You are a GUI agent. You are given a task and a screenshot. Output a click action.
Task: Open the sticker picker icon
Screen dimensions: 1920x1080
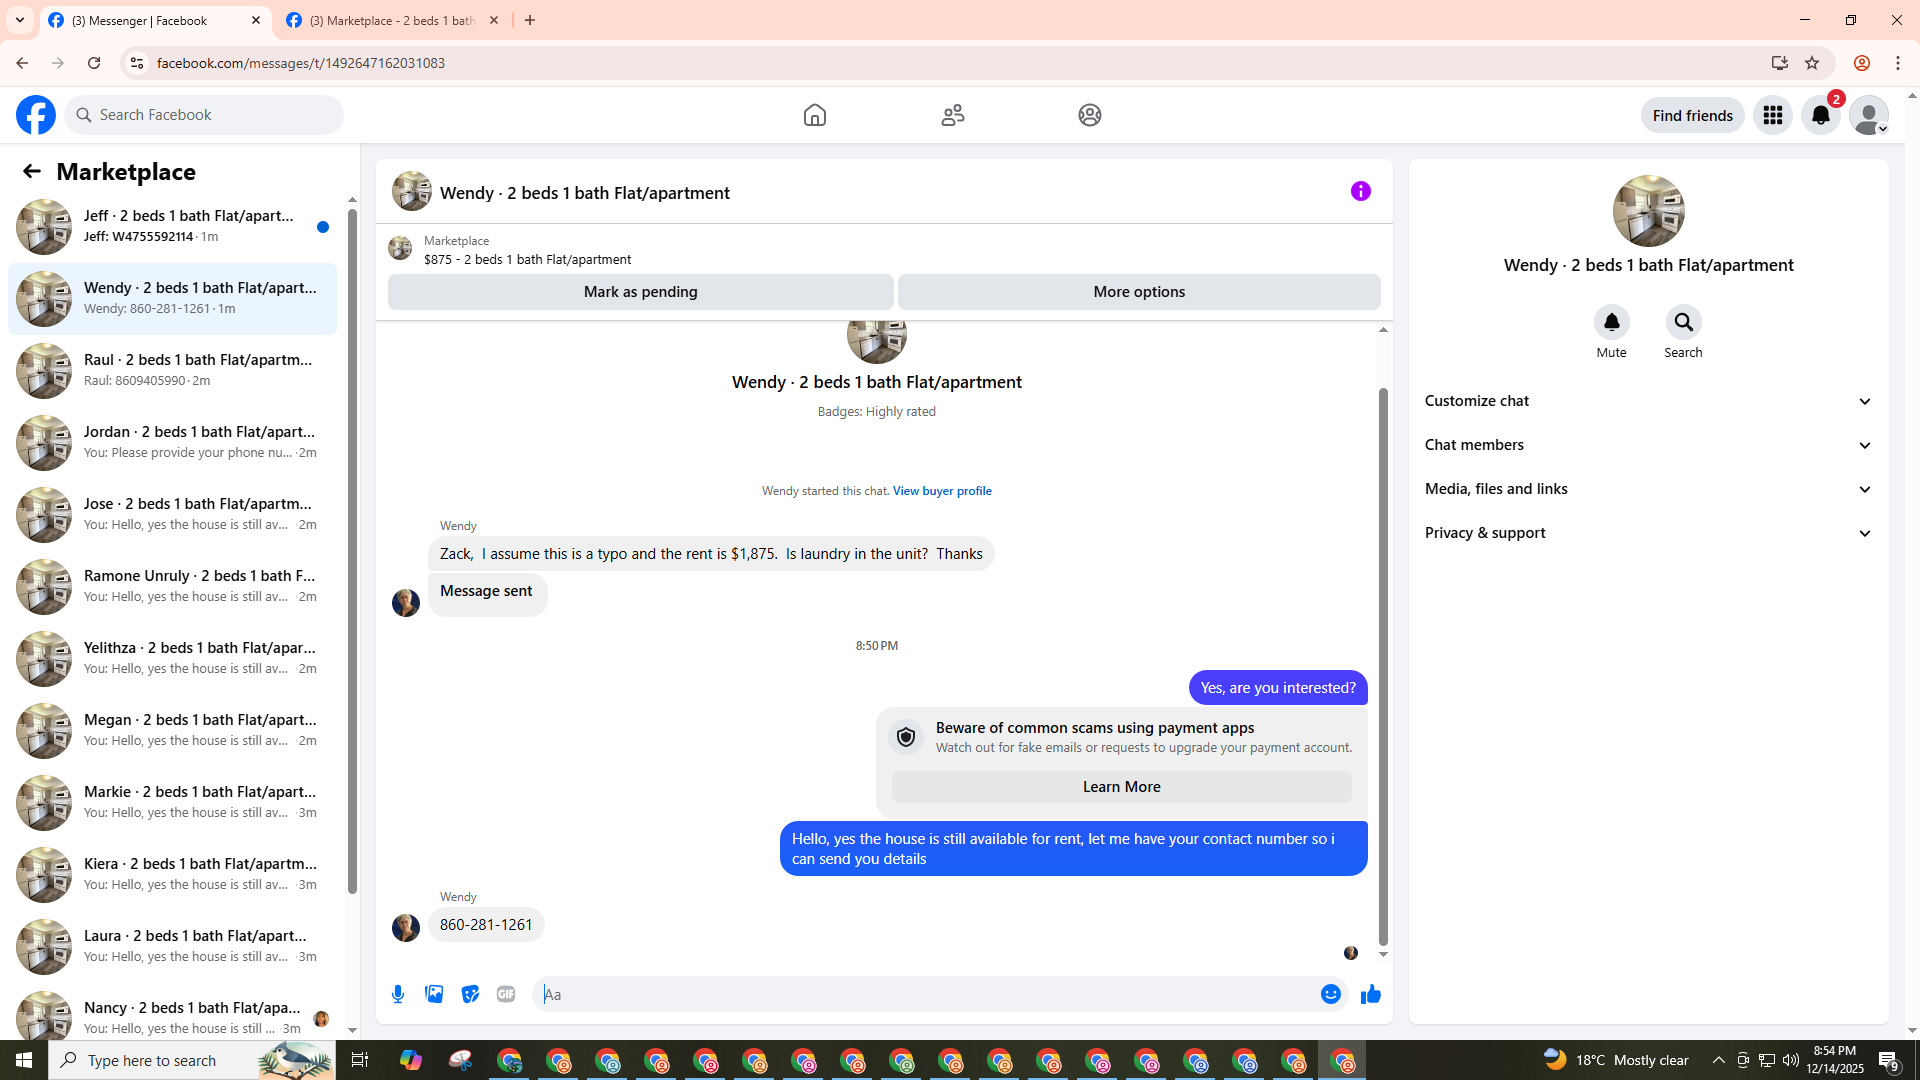coord(470,994)
